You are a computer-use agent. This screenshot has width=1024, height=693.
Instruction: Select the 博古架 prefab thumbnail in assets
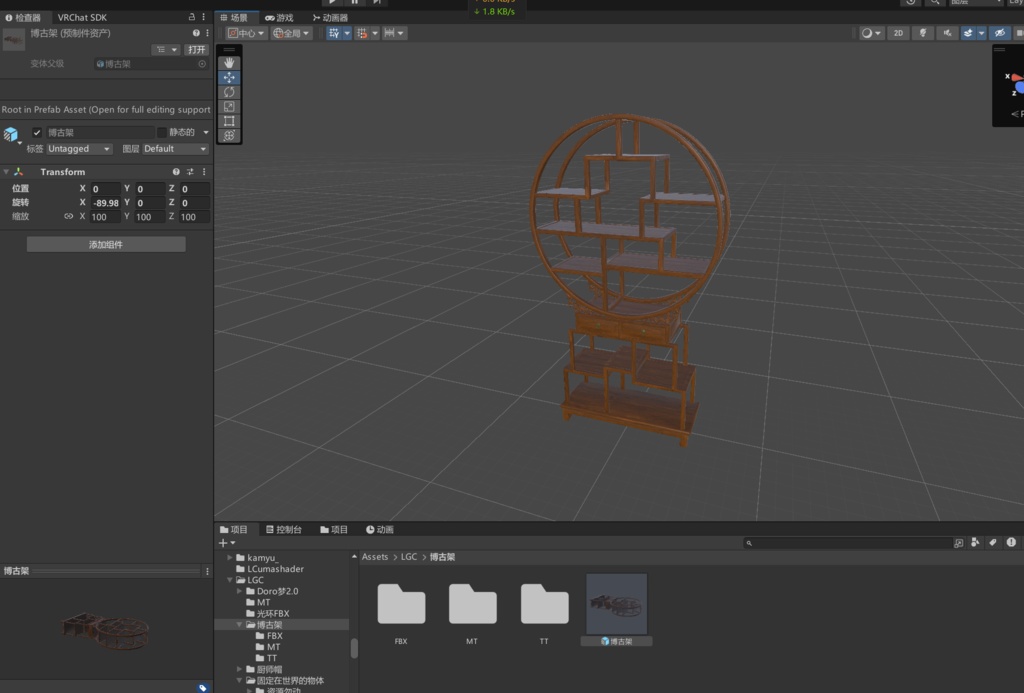pos(616,604)
